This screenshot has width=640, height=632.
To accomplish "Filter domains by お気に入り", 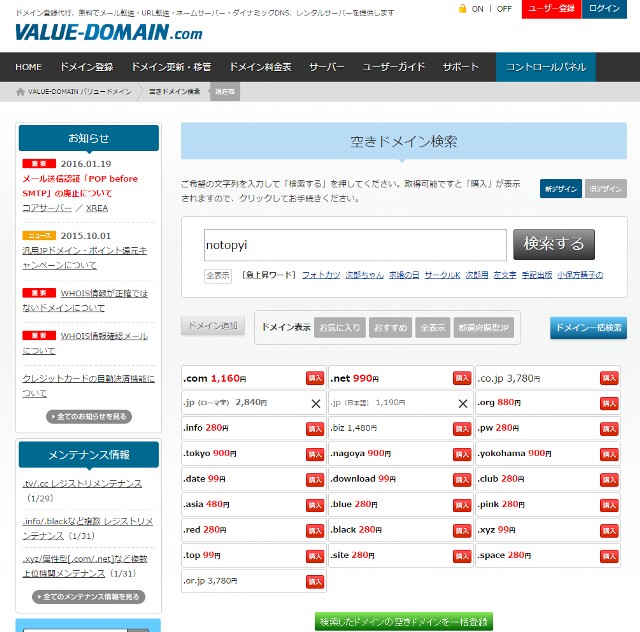I will (340, 327).
